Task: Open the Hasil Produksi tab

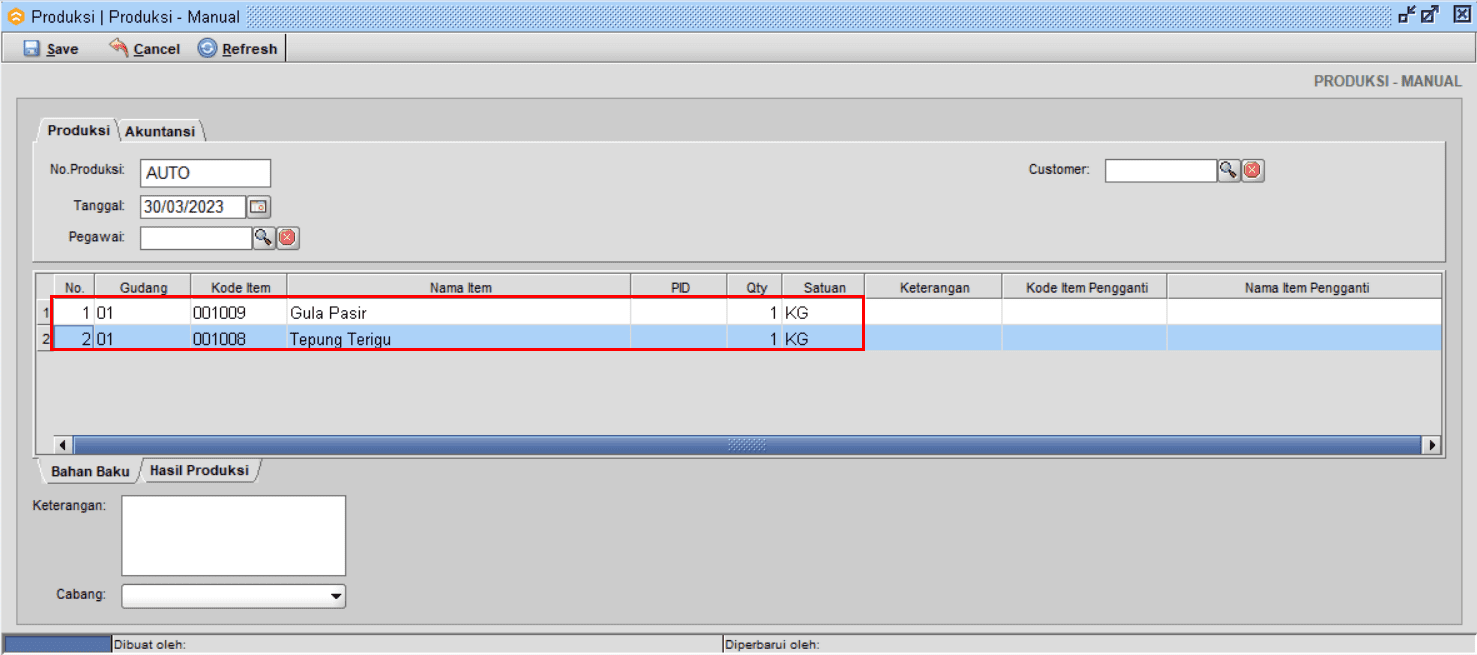Action: tap(199, 470)
